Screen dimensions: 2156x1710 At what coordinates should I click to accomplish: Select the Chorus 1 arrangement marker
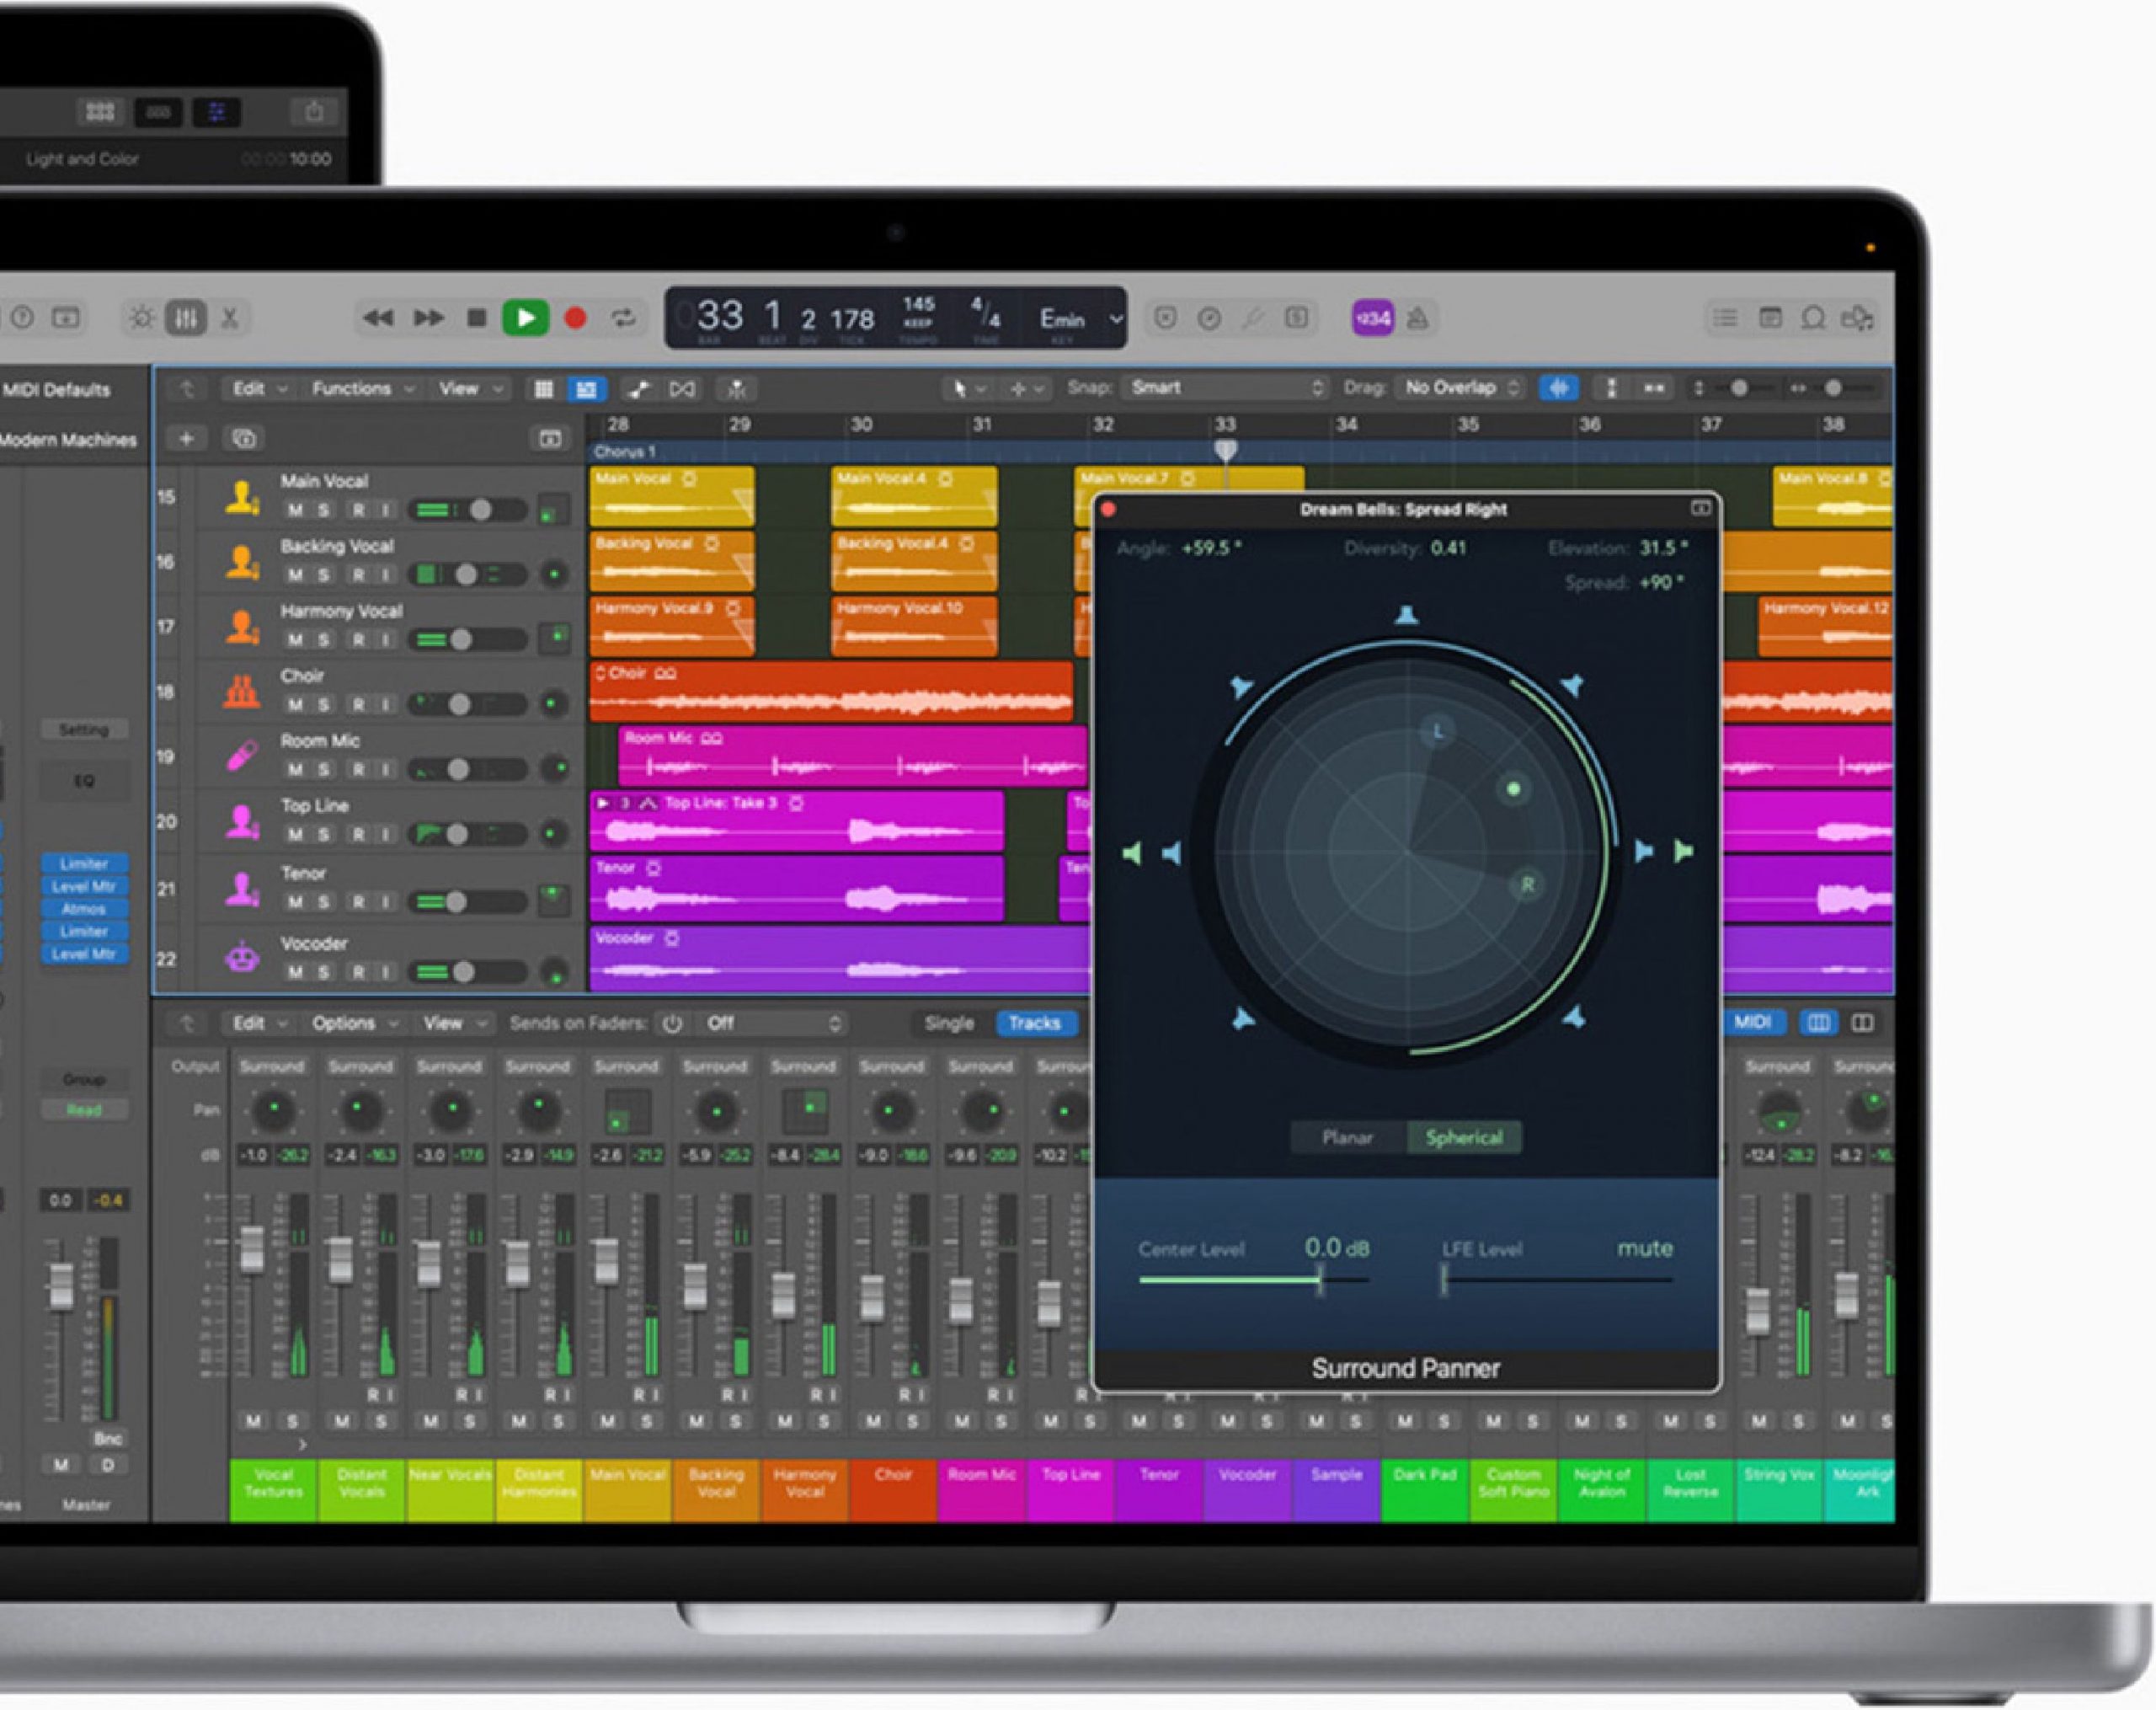[x=626, y=452]
